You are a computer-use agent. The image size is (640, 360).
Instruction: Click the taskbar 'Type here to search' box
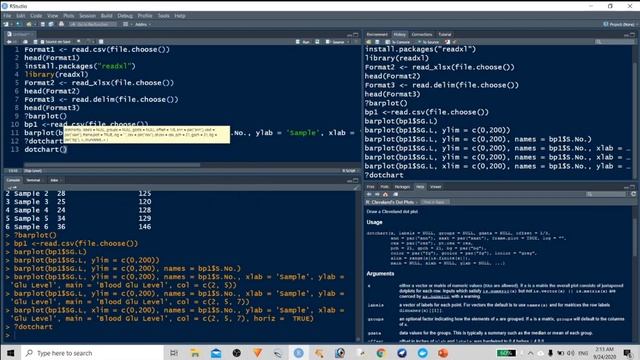tap(92, 353)
